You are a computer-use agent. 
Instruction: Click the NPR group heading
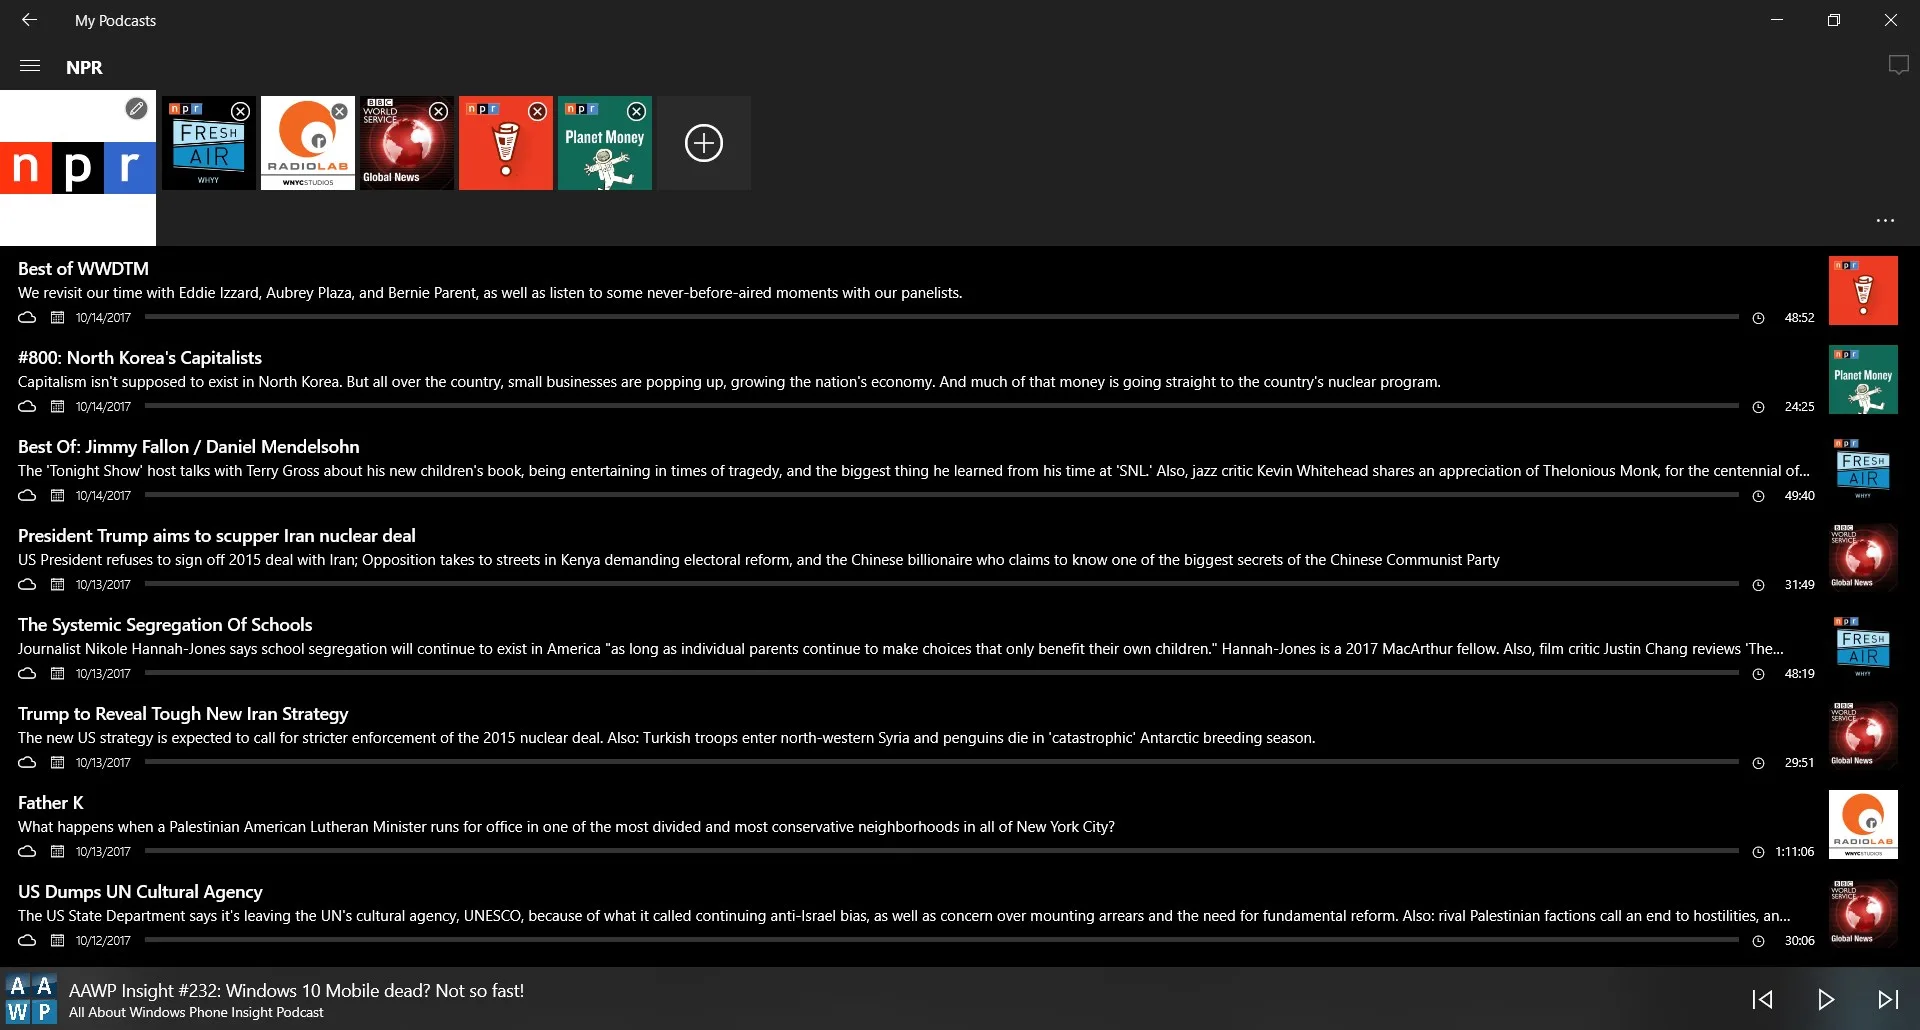pyautogui.click(x=84, y=67)
